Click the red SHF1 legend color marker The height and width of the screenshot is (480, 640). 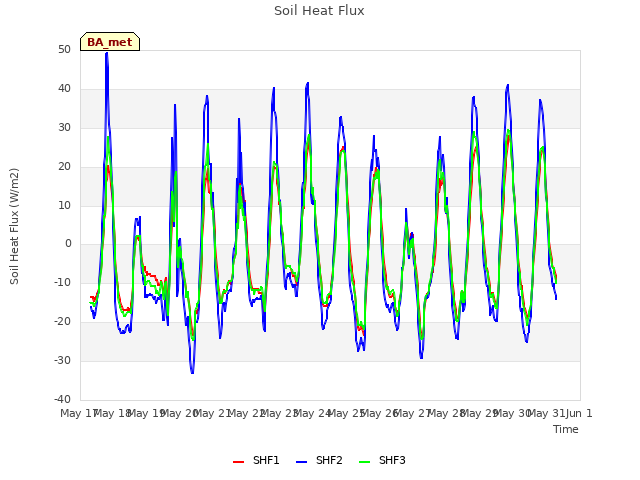(x=238, y=462)
